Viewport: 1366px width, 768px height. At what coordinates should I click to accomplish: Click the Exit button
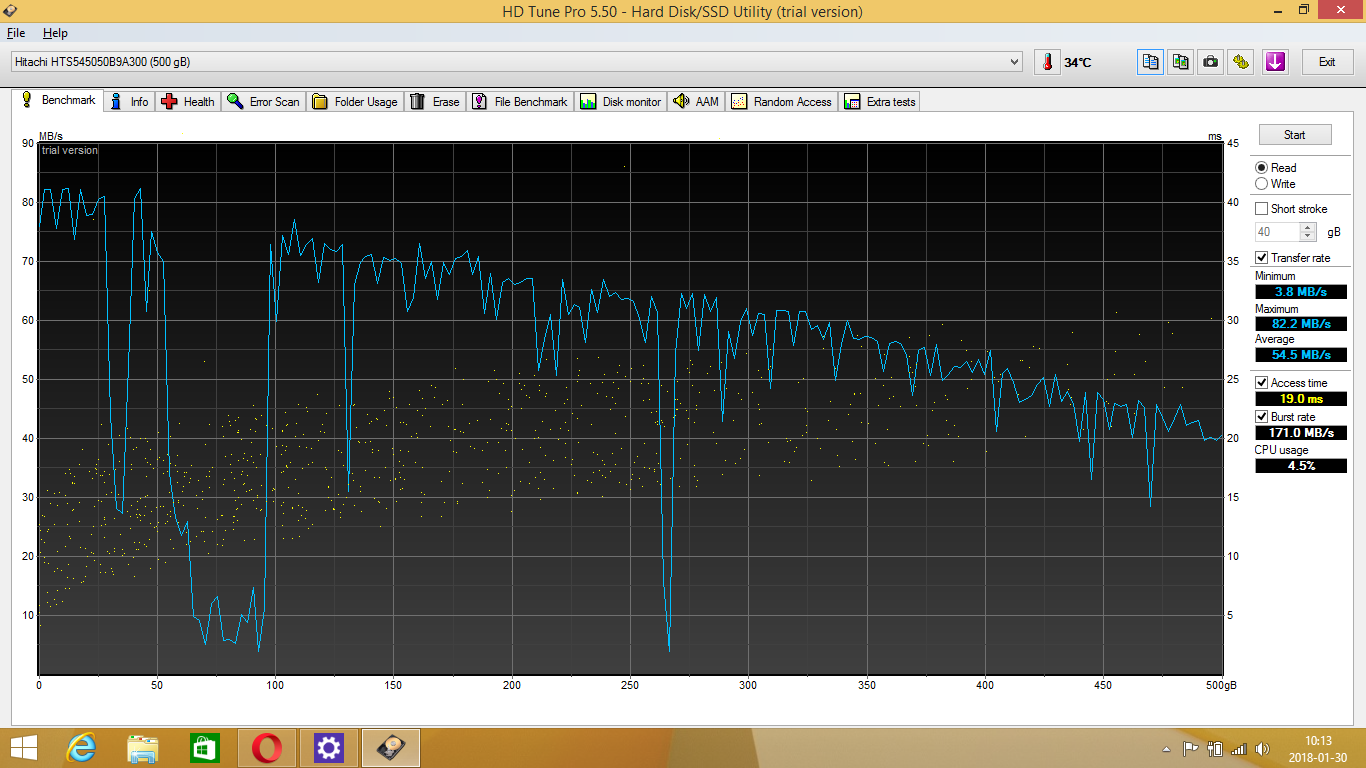pyautogui.click(x=1327, y=62)
